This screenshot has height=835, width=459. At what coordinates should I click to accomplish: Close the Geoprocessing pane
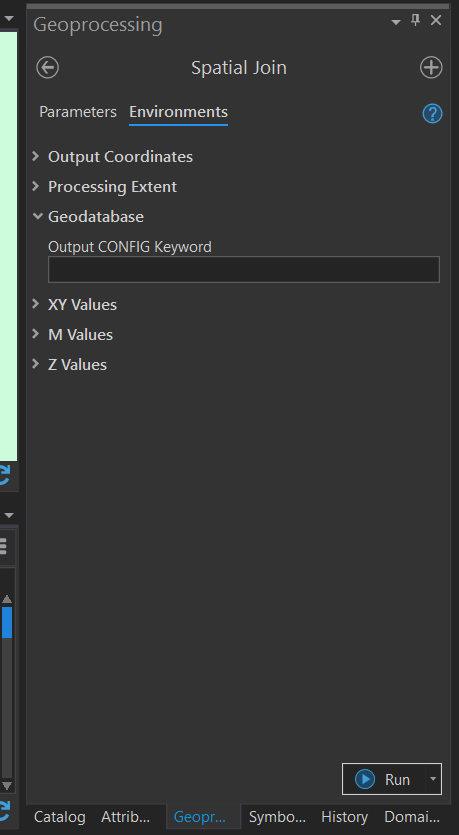coord(436,20)
